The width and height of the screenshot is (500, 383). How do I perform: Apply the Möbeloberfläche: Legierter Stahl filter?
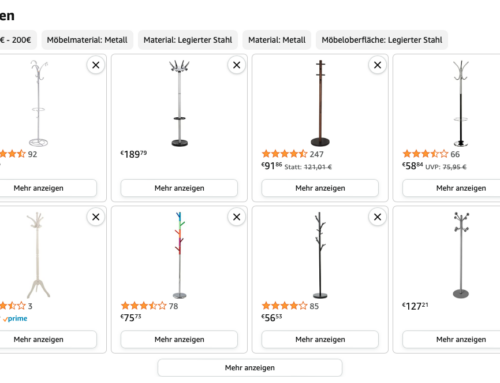pos(382,40)
